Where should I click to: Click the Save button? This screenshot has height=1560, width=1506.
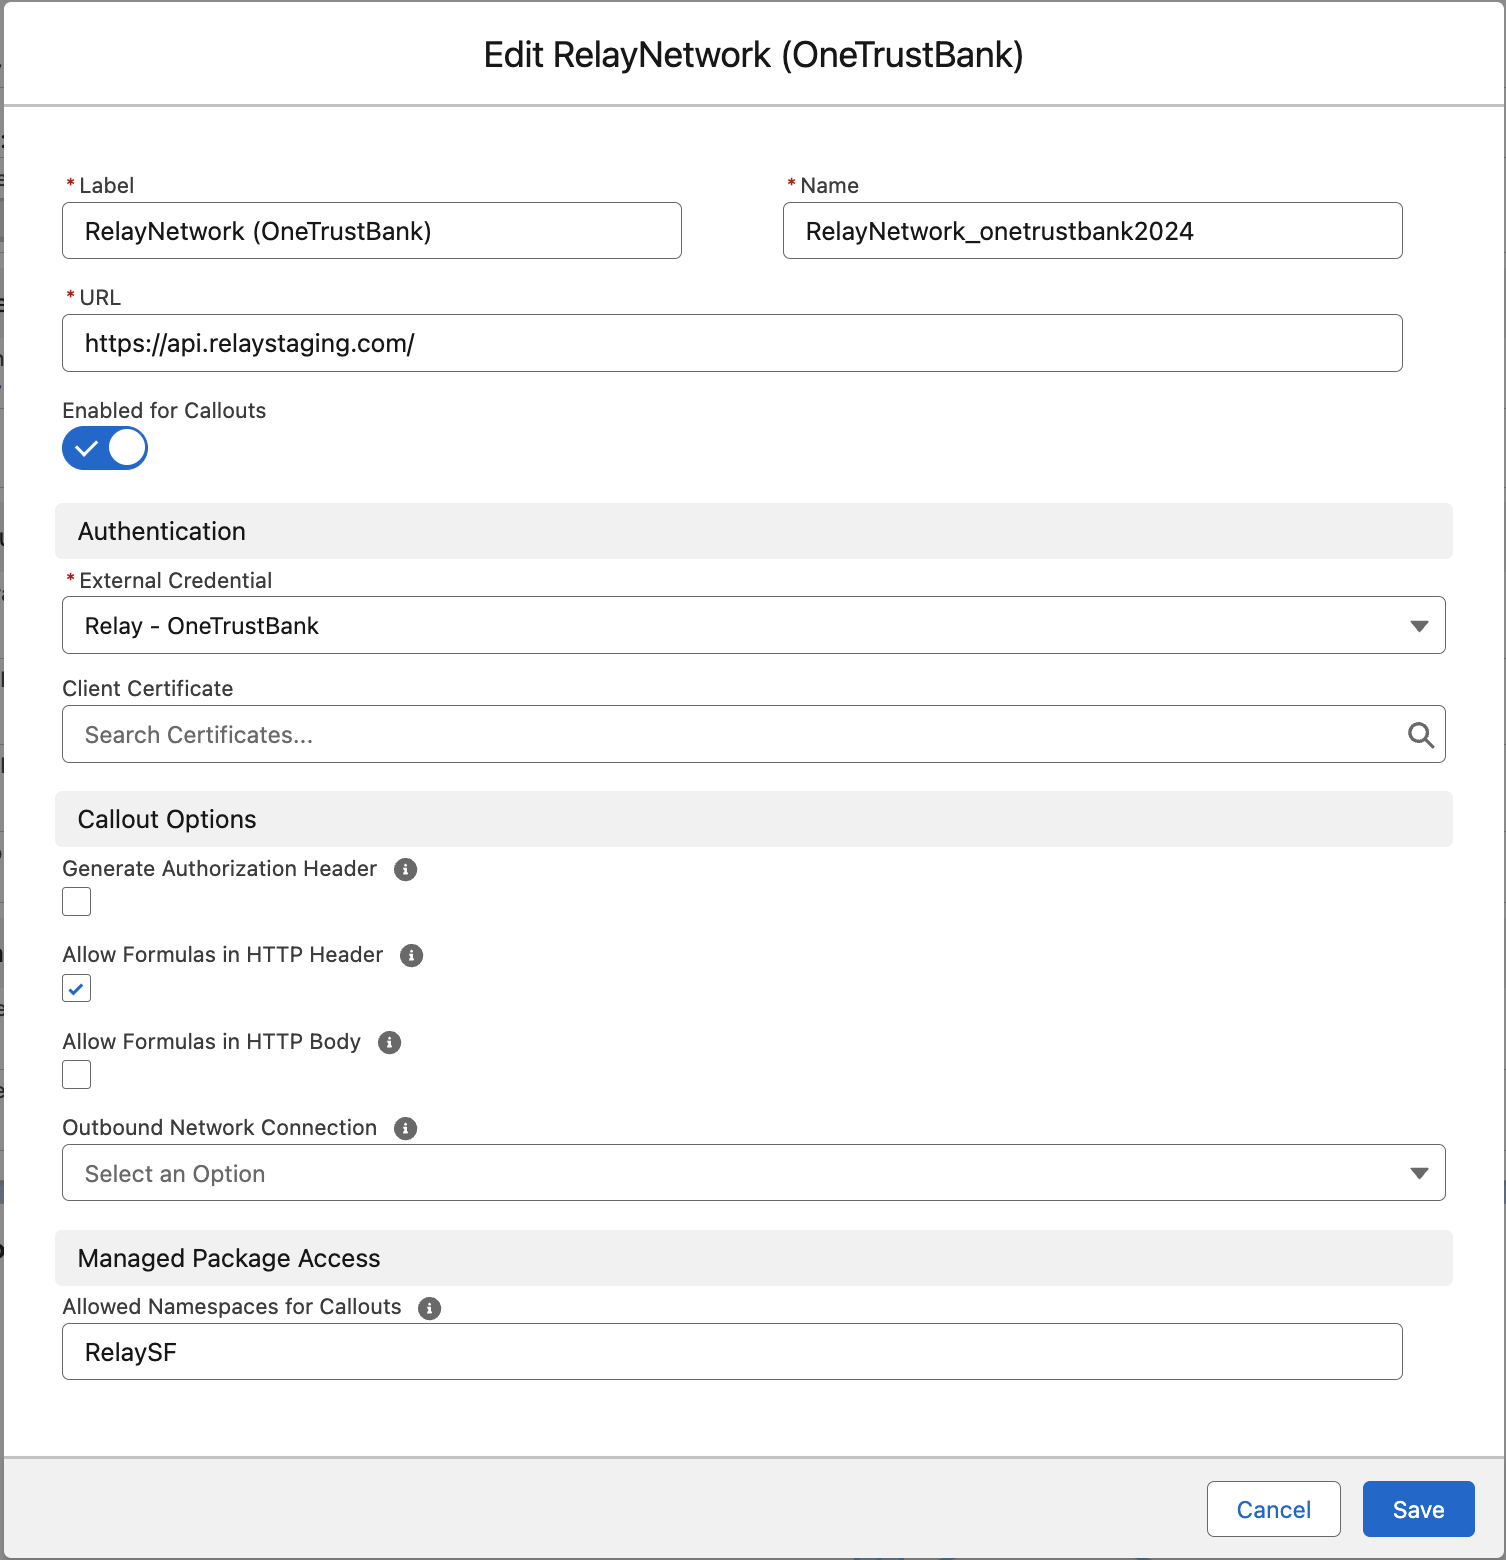(1417, 1509)
